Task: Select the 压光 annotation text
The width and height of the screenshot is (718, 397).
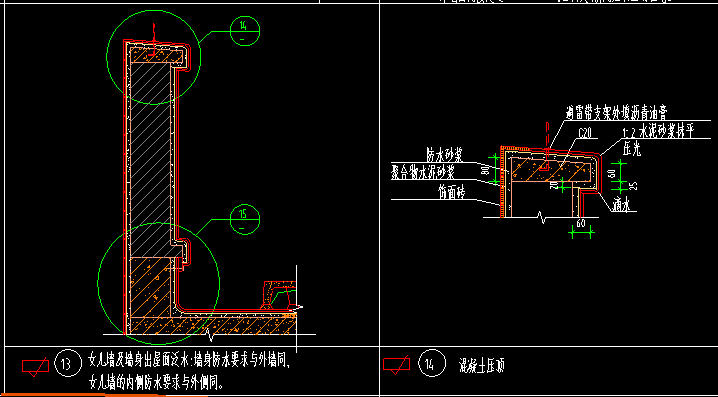Action: pyautogui.click(x=632, y=149)
